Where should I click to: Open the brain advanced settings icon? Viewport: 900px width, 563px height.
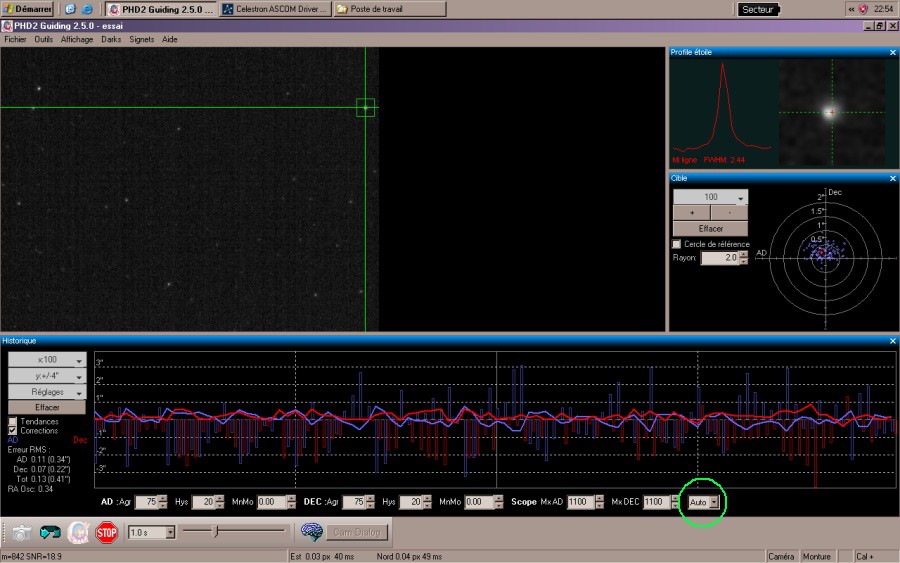[312, 532]
